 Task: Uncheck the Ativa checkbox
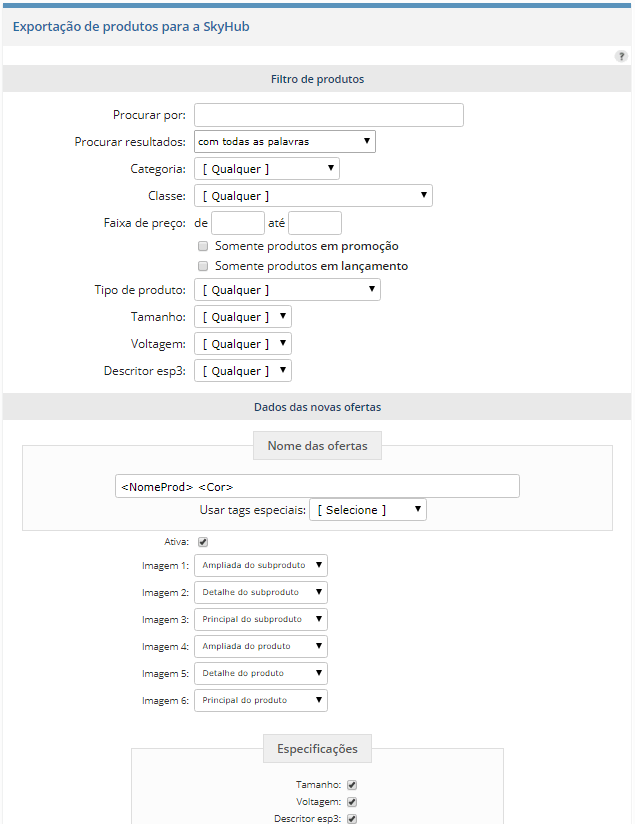click(203, 542)
